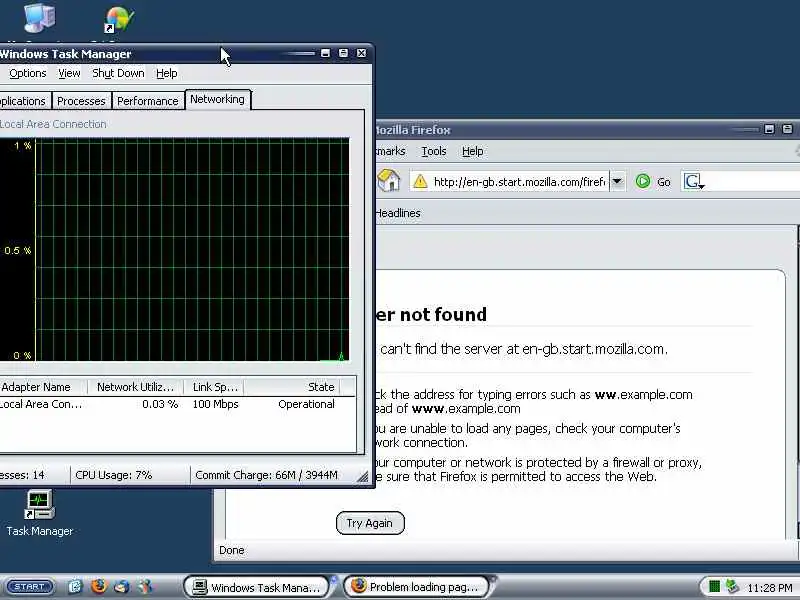Click green CPU usage tray icon
The height and width of the screenshot is (600, 800).
pos(715,587)
